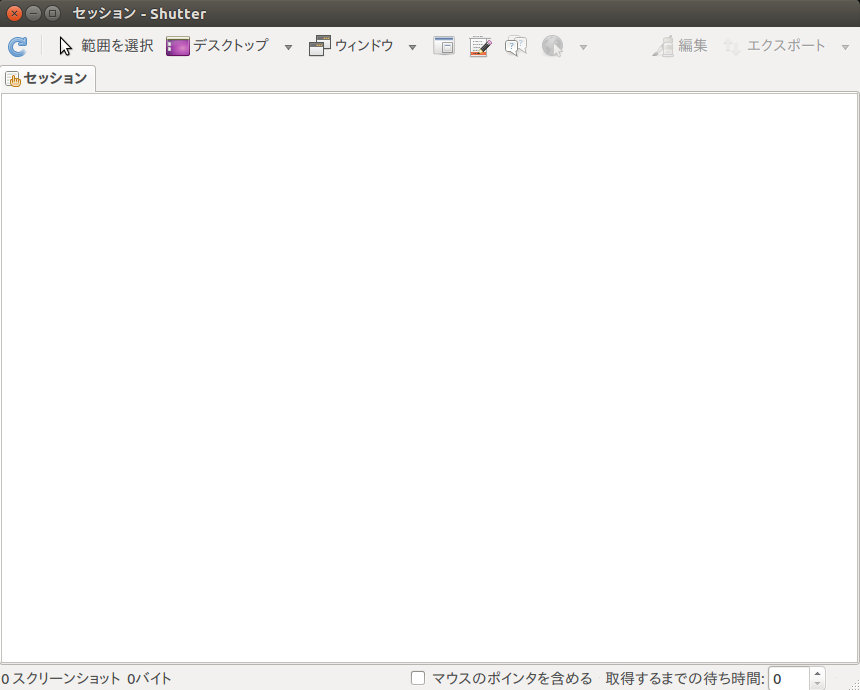Enable マウスのポインタを含める checkbox
Viewport: 860px width, 690px height.
pos(418,678)
